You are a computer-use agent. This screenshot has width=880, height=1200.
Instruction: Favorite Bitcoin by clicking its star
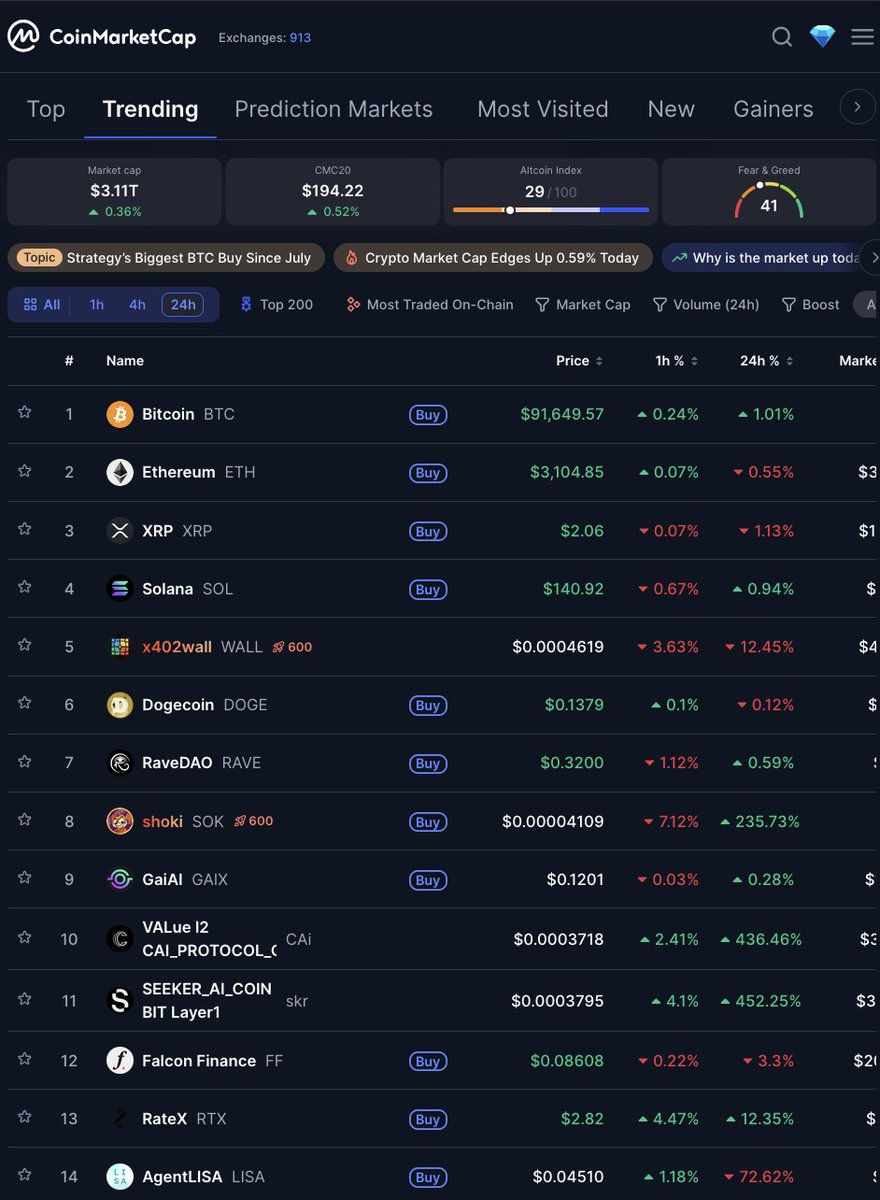[24, 413]
